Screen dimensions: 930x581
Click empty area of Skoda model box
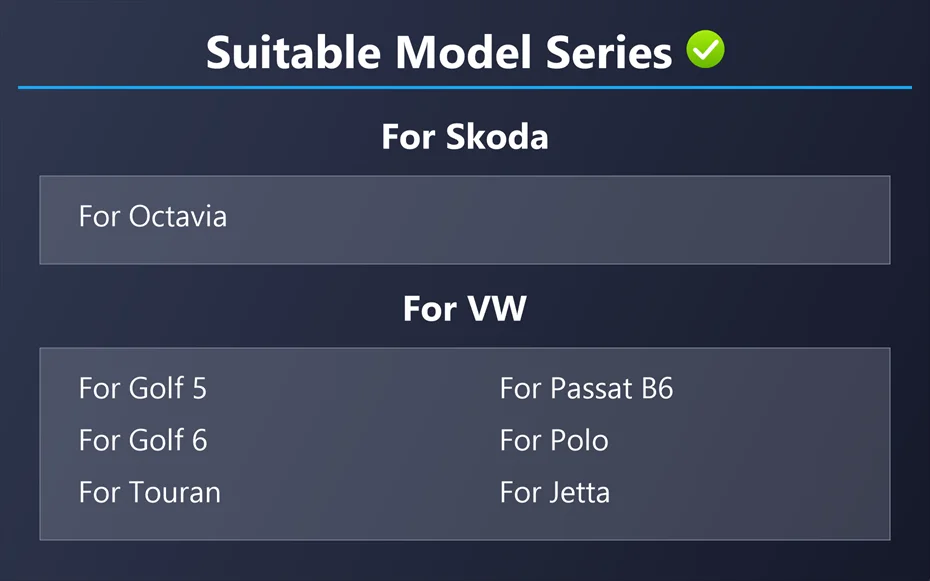click(558, 219)
